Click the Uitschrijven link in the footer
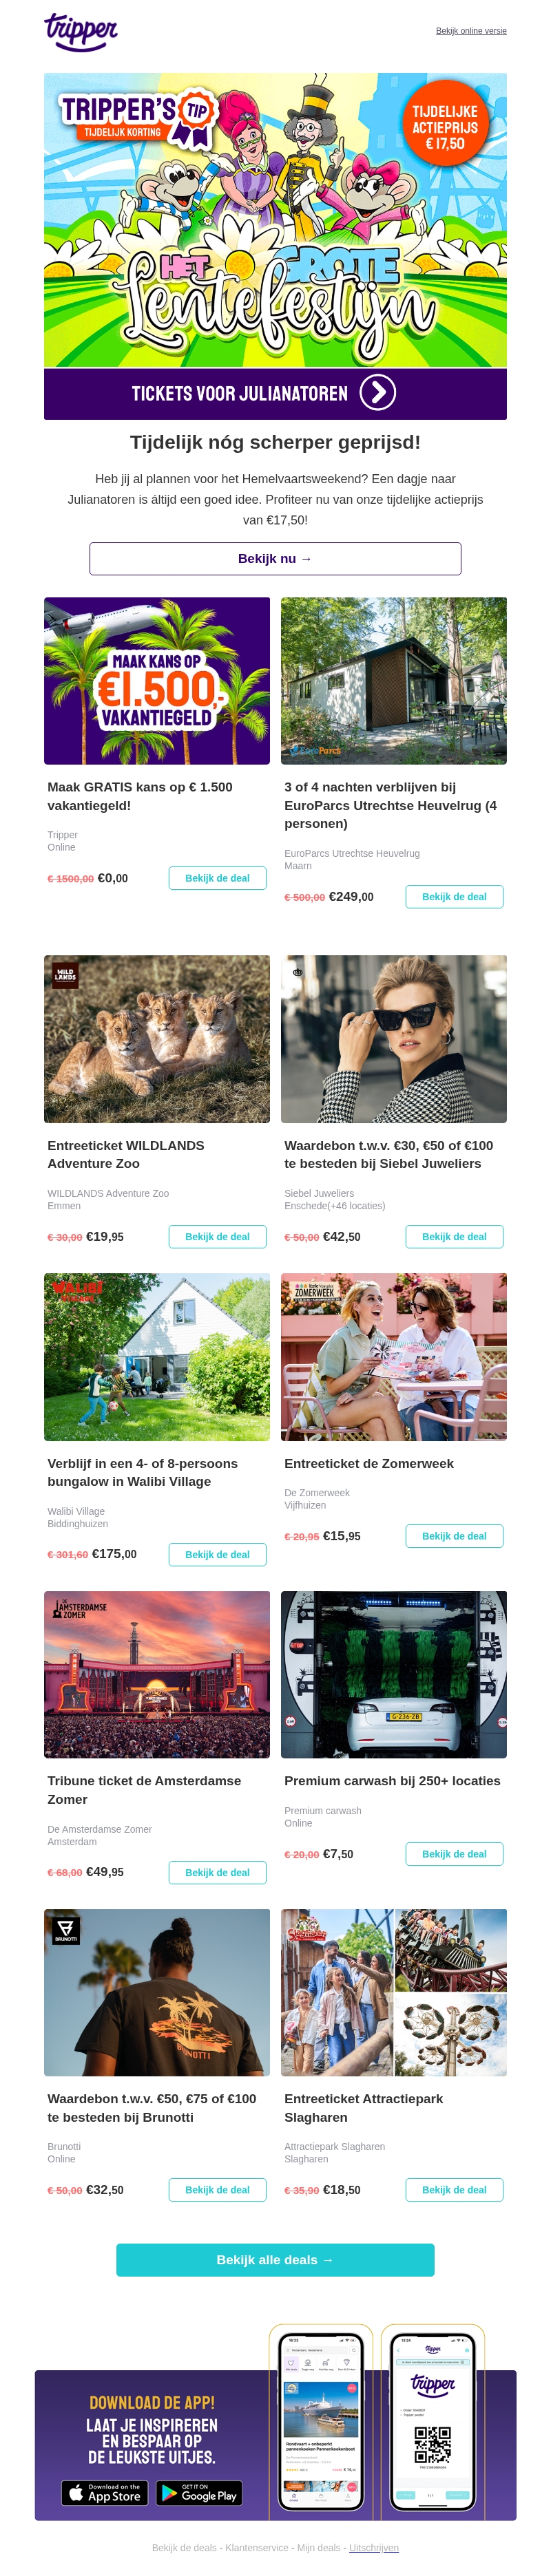 (x=374, y=2548)
